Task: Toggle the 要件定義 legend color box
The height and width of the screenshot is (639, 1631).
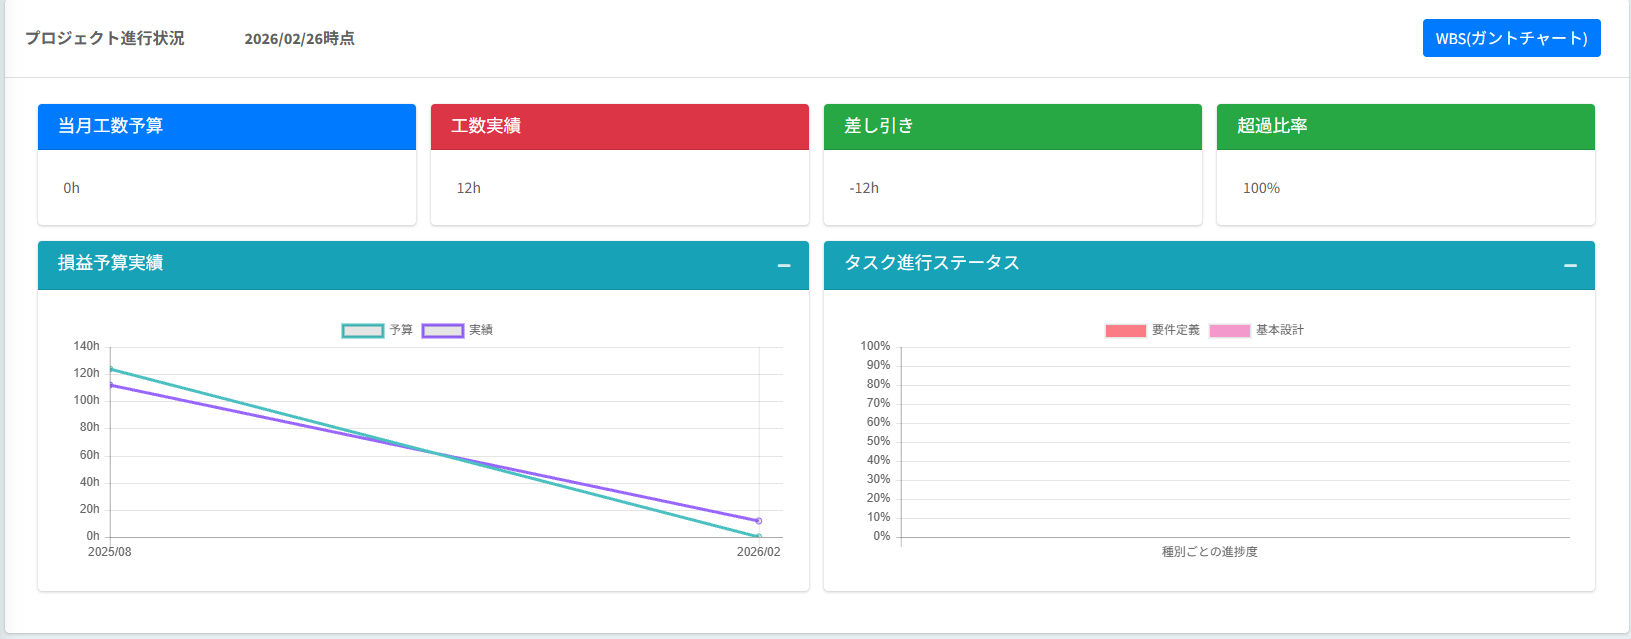Action: tap(1125, 330)
